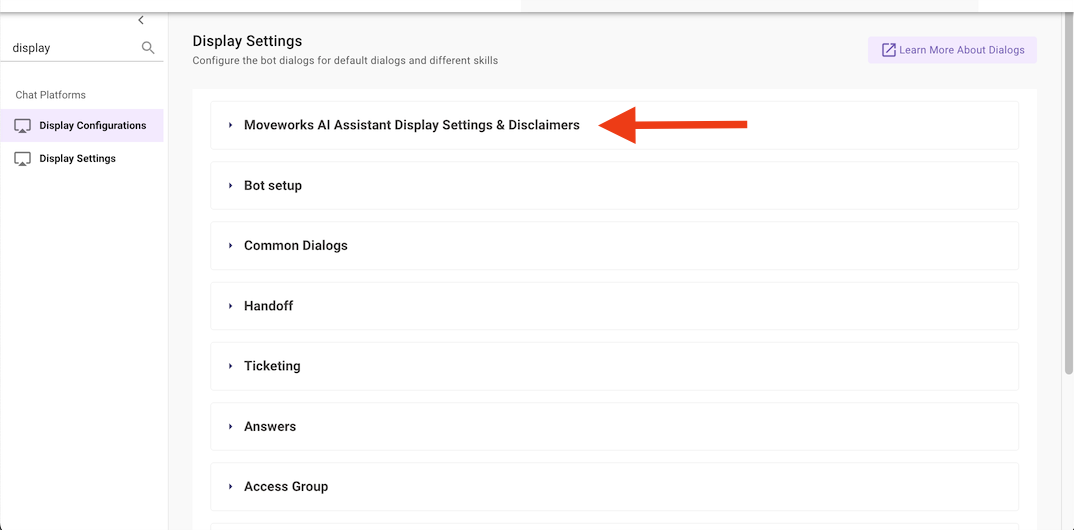Click the 'Bot setup' title
This screenshot has width=1074, height=530.
[273, 186]
